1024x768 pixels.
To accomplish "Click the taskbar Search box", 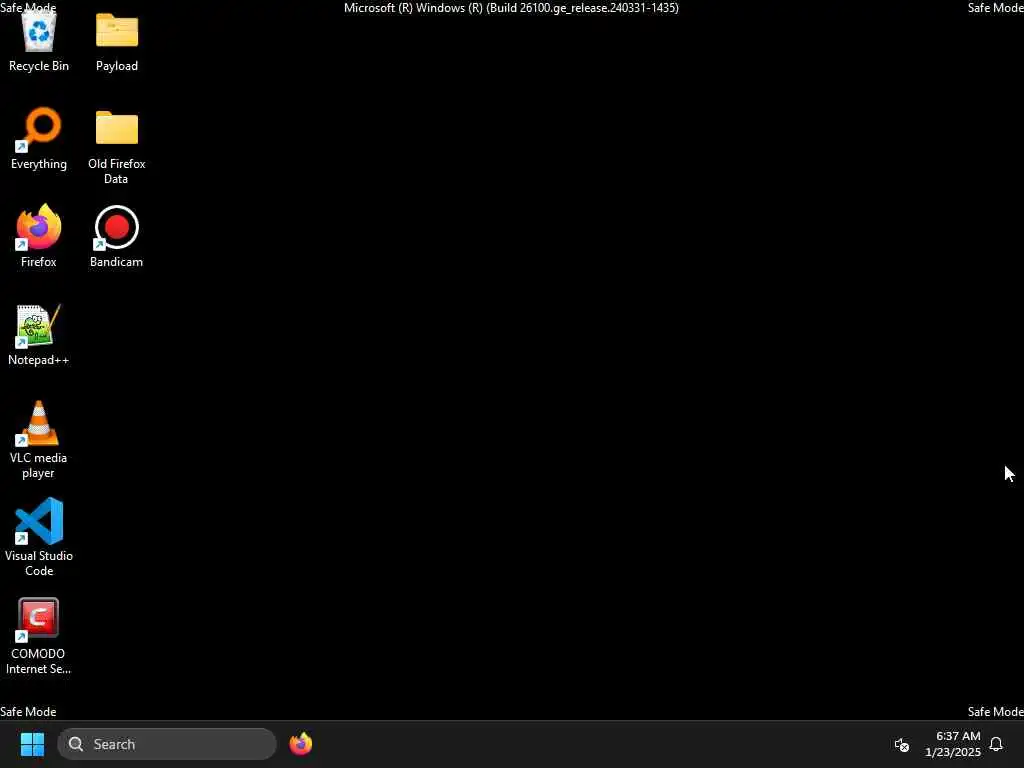I will click(x=167, y=744).
